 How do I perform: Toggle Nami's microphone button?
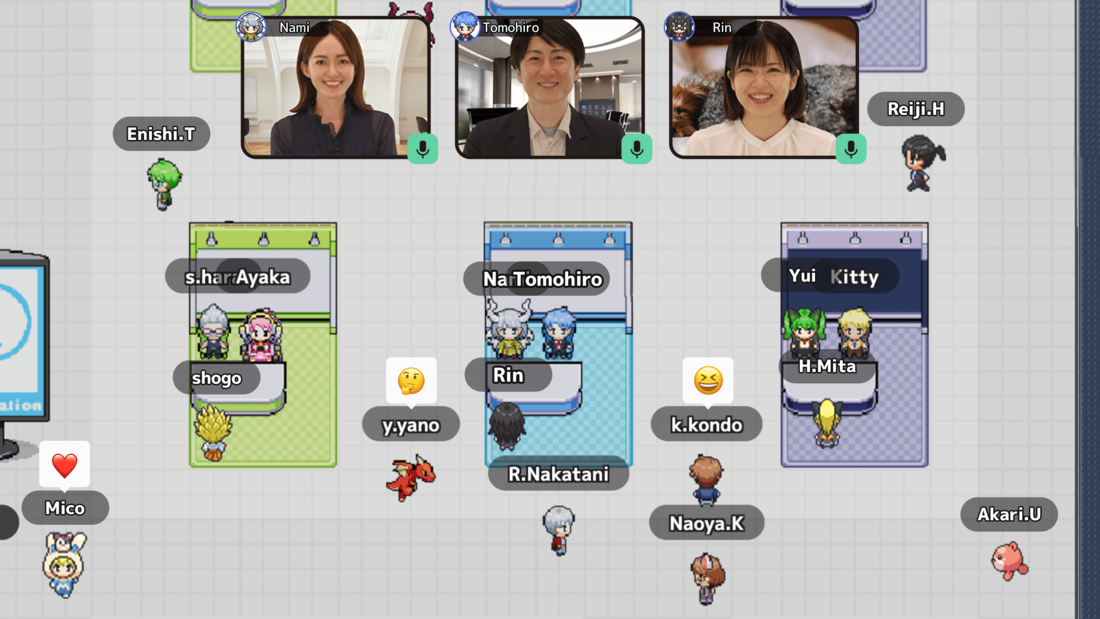click(x=423, y=149)
